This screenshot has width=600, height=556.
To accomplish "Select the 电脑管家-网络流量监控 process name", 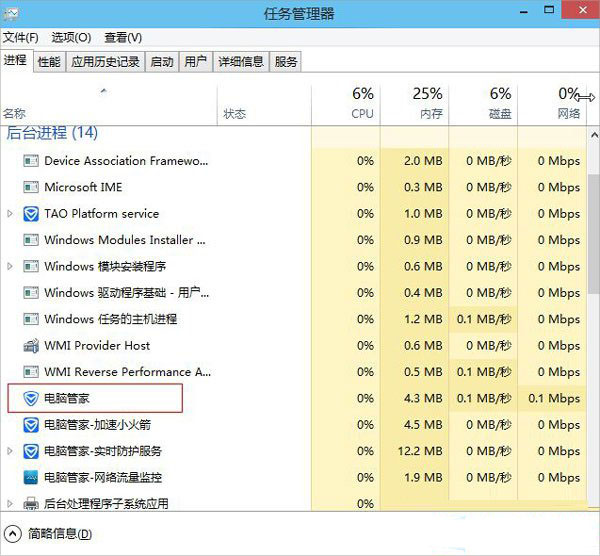I will [x=103, y=478].
